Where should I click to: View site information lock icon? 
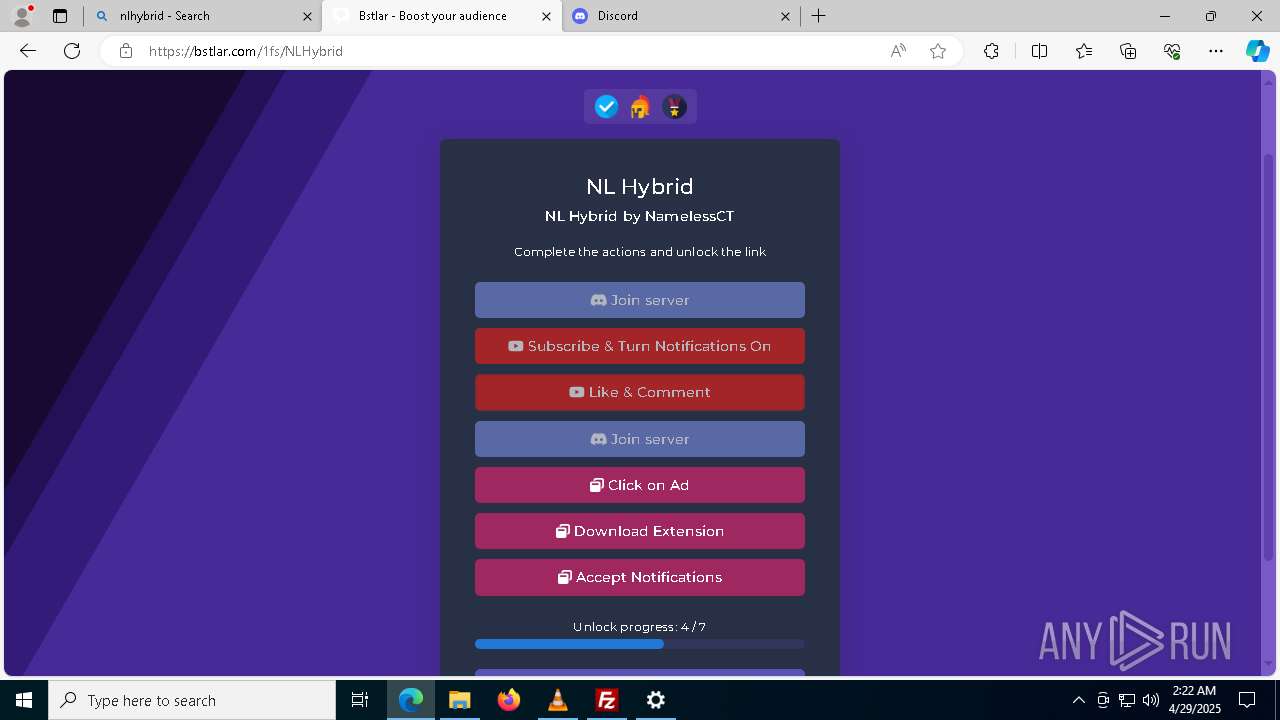tap(126, 51)
